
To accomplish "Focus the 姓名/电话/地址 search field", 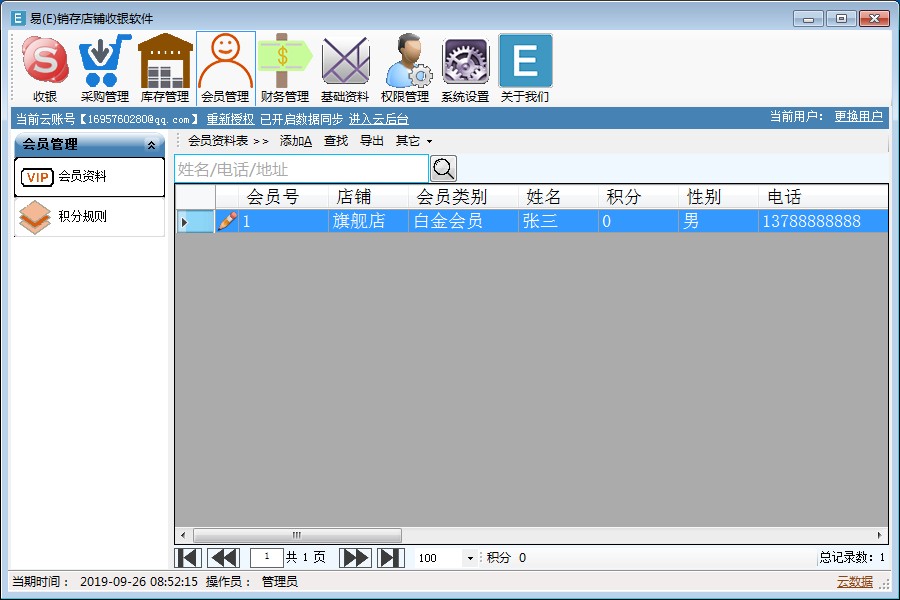I will [301, 169].
